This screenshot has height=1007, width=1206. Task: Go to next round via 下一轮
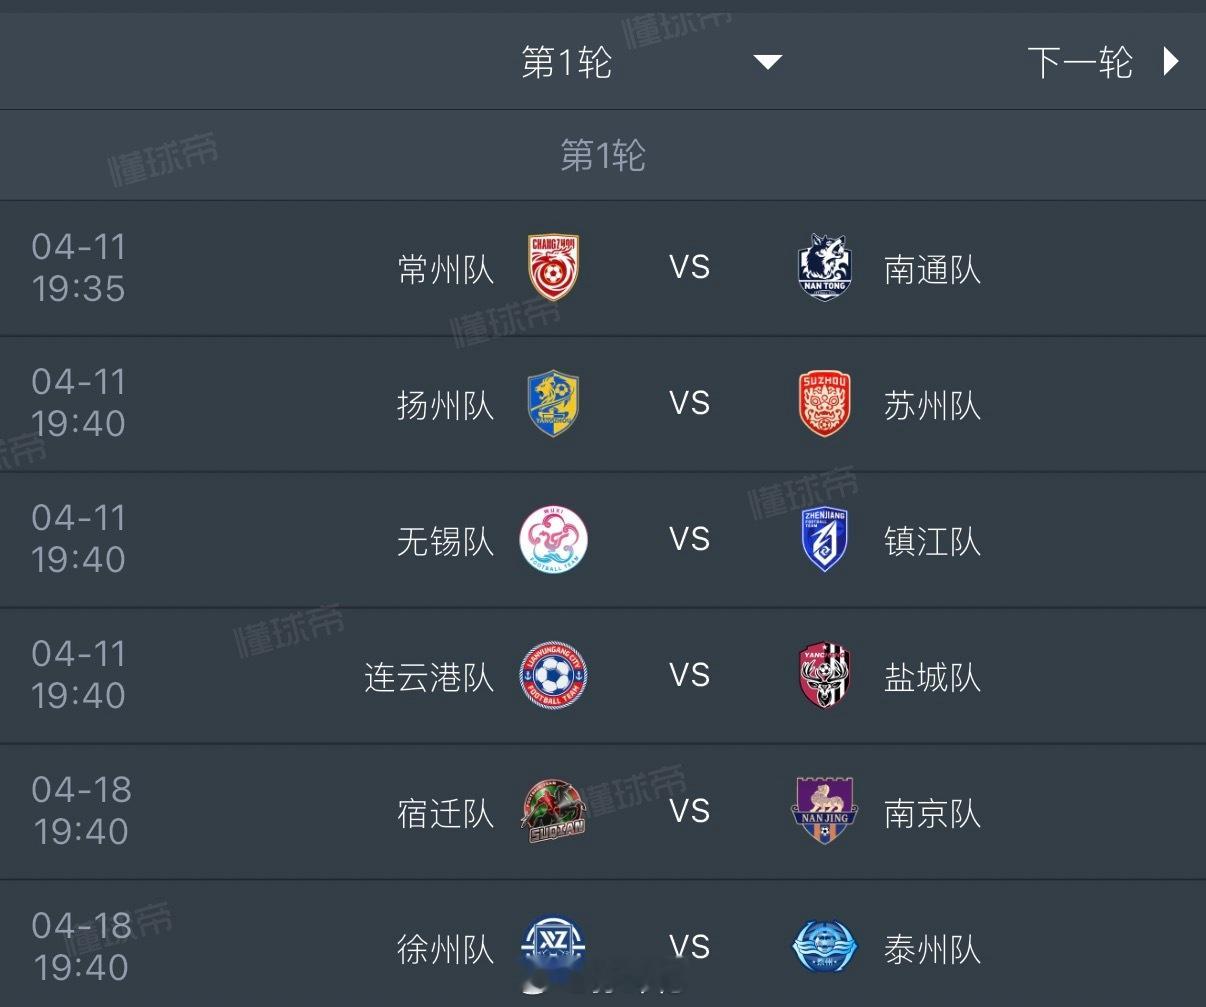(x=1080, y=63)
